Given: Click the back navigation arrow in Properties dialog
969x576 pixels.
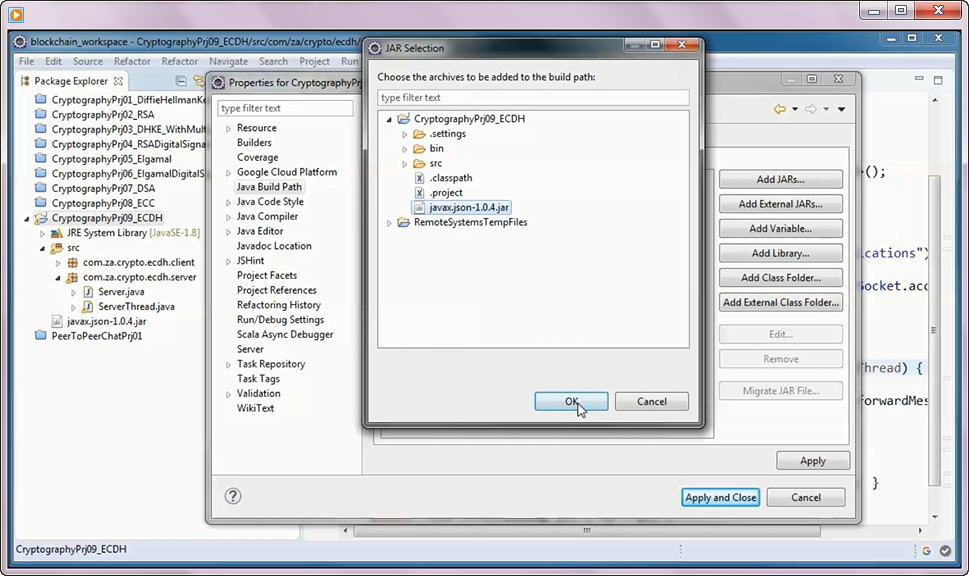Looking at the screenshot, I should (780, 109).
